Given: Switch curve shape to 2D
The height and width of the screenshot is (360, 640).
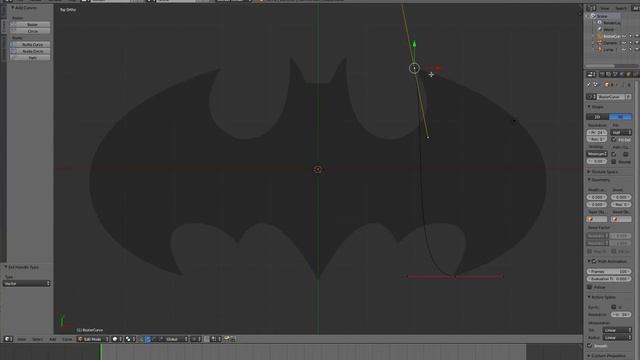Looking at the screenshot, I should (x=598, y=117).
